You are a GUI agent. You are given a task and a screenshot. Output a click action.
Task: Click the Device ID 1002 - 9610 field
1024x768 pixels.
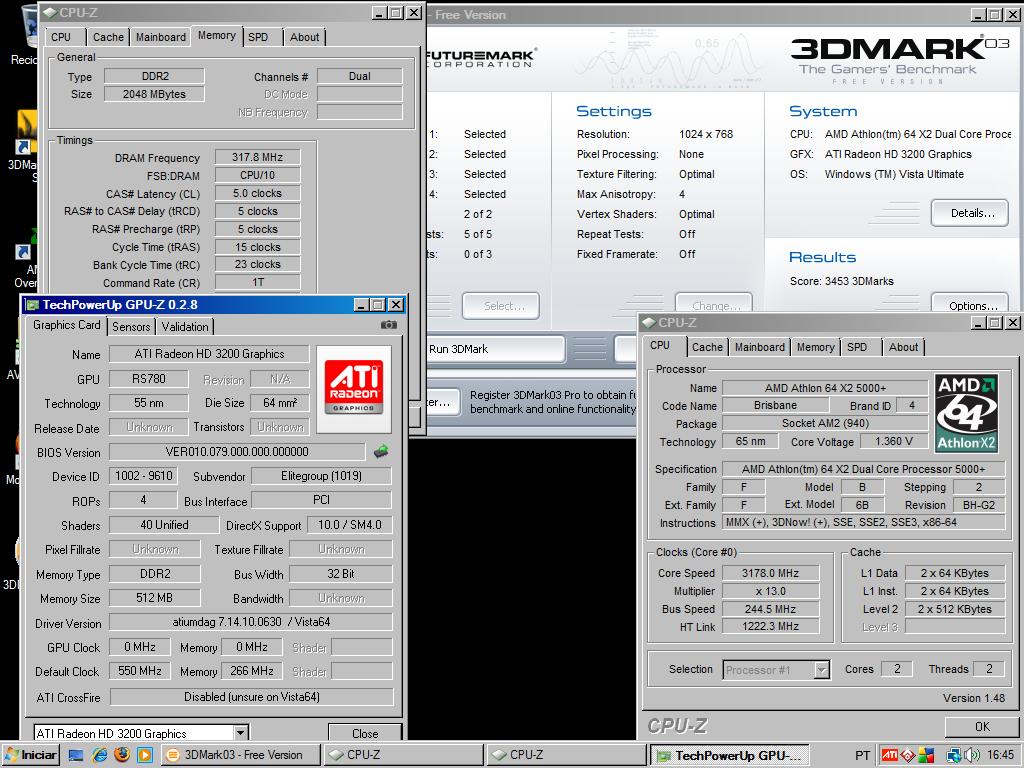pyautogui.click(x=143, y=476)
